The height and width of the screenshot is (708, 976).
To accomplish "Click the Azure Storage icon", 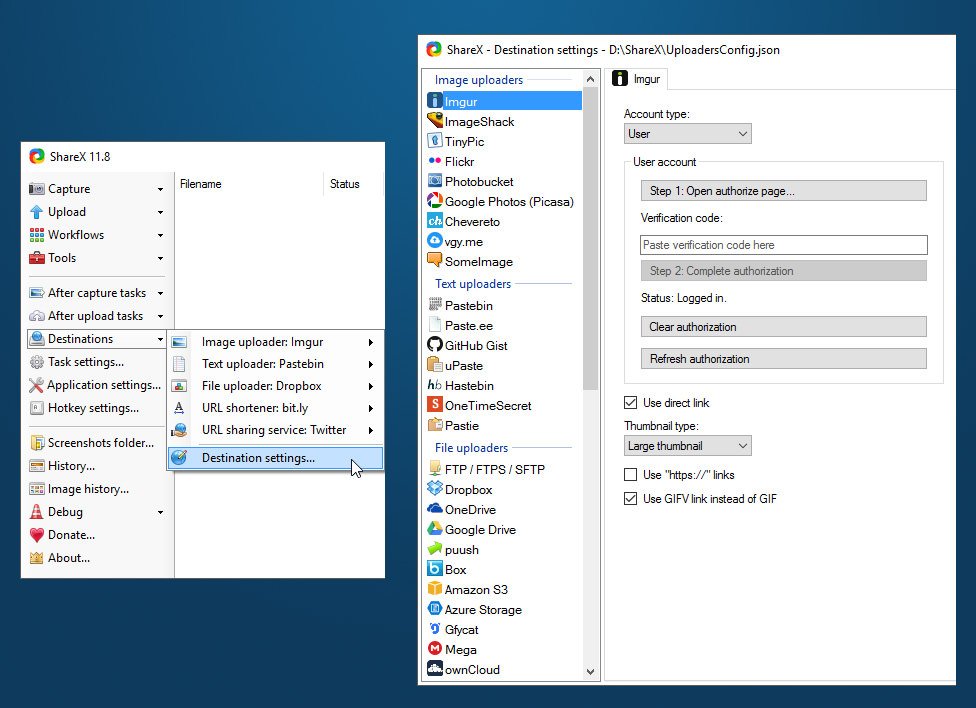I will click(x=435, y=608).
